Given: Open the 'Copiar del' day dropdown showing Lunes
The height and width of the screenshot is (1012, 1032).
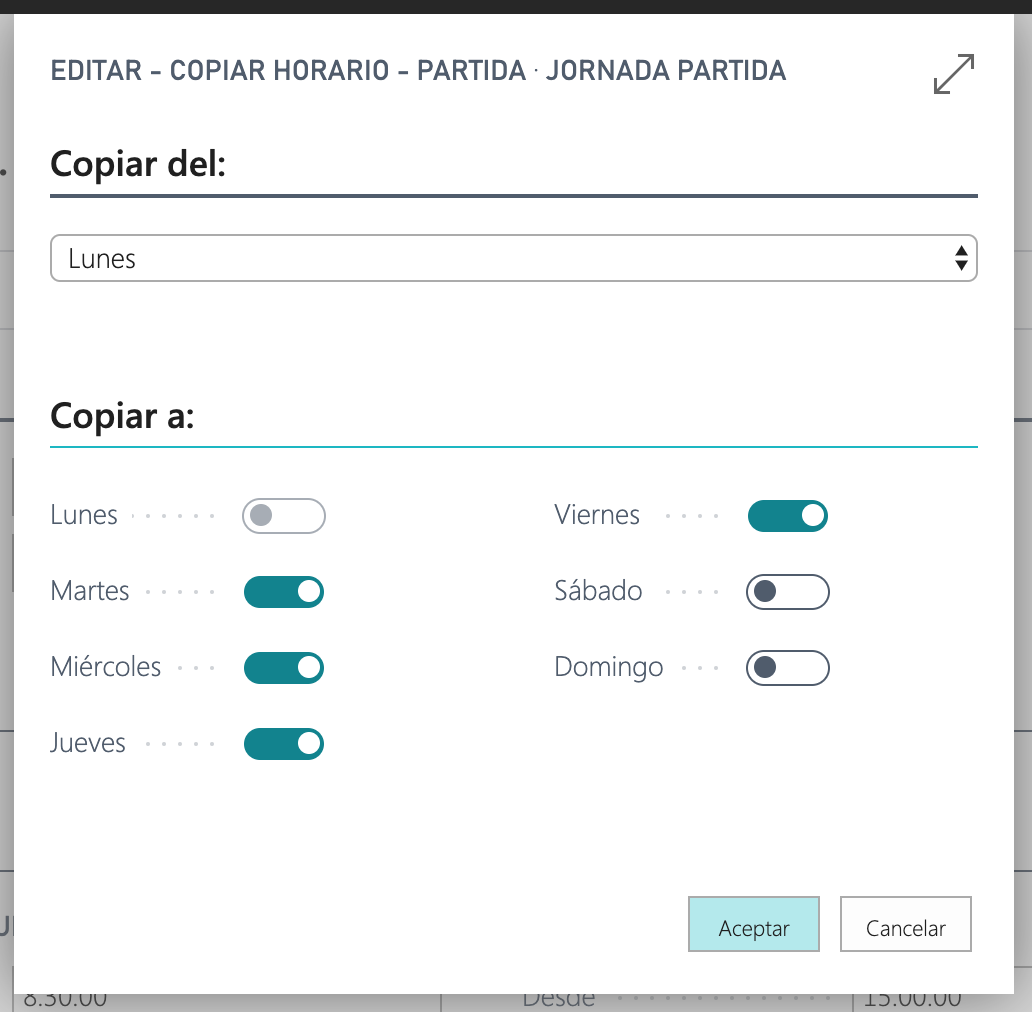Looking at the screenshot, I should (x=500, y=259).
